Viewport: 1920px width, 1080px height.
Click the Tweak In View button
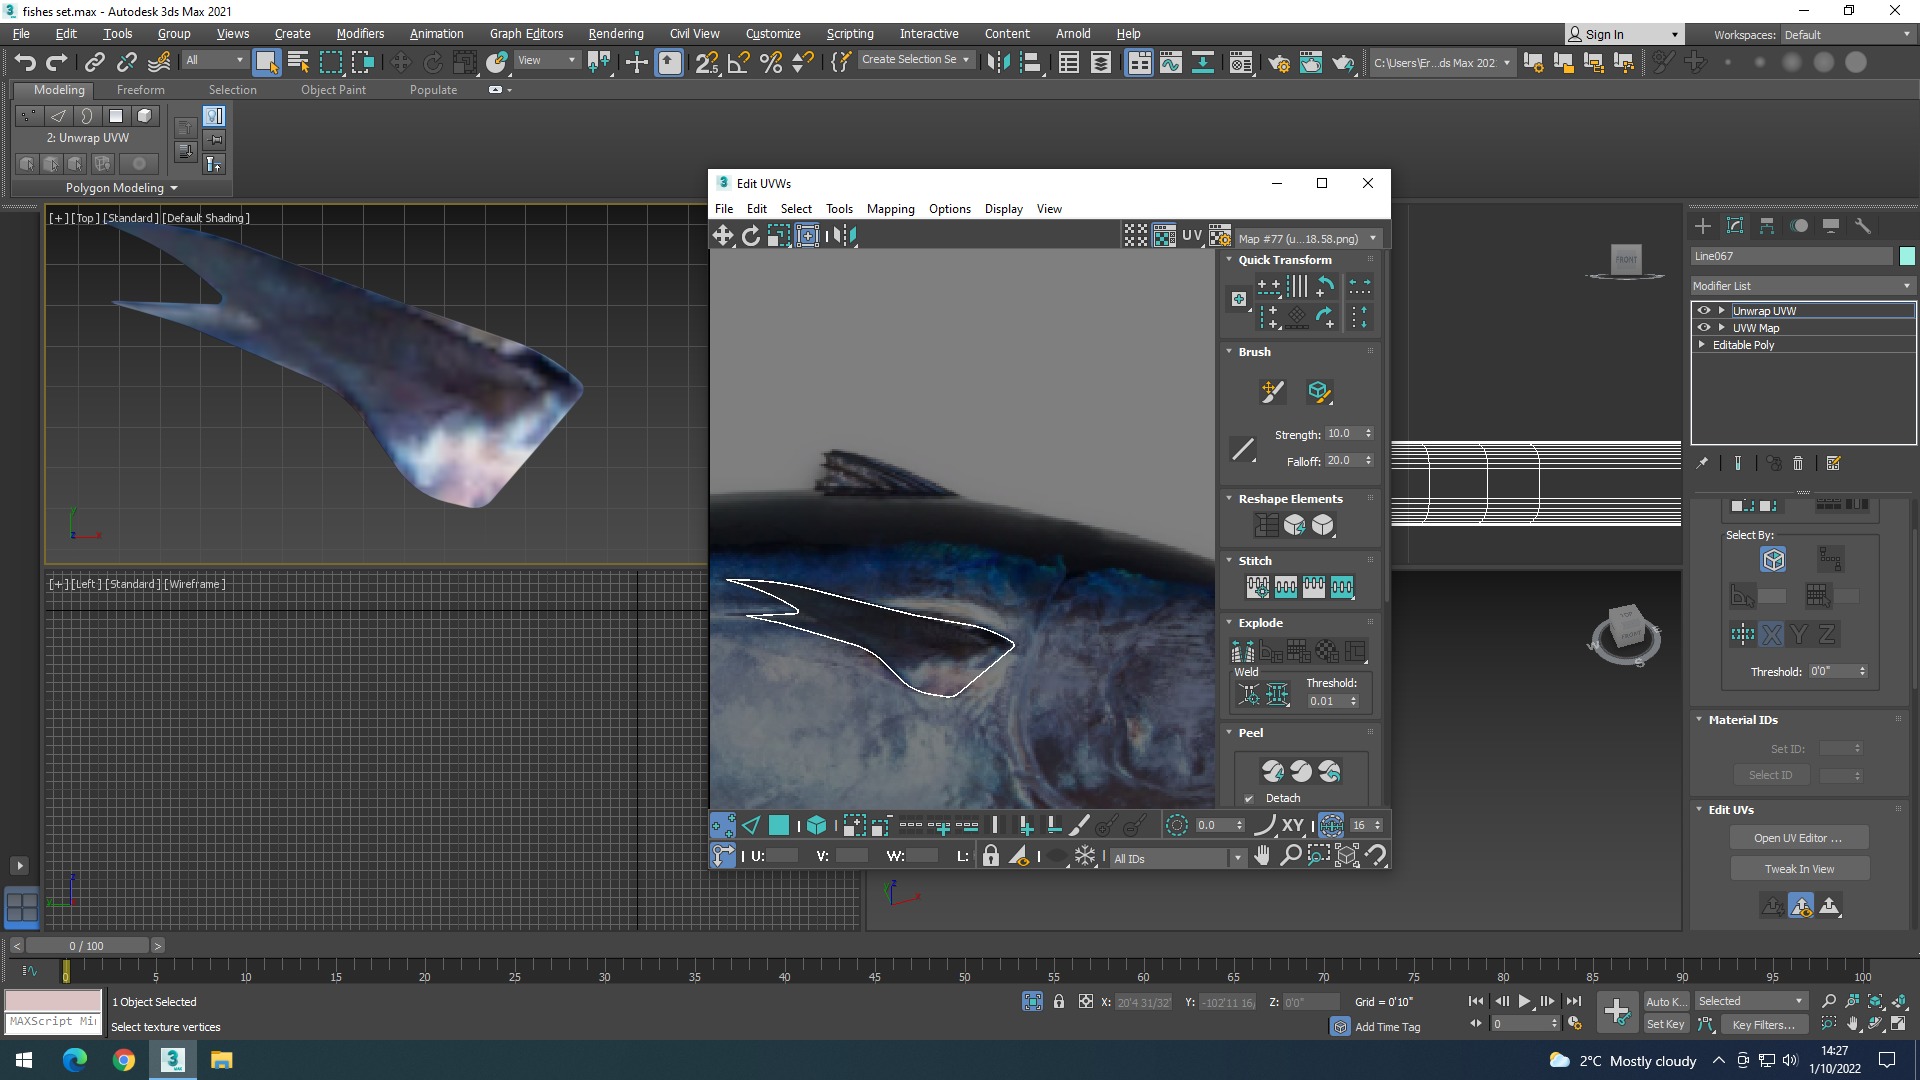click(1798, 869)
